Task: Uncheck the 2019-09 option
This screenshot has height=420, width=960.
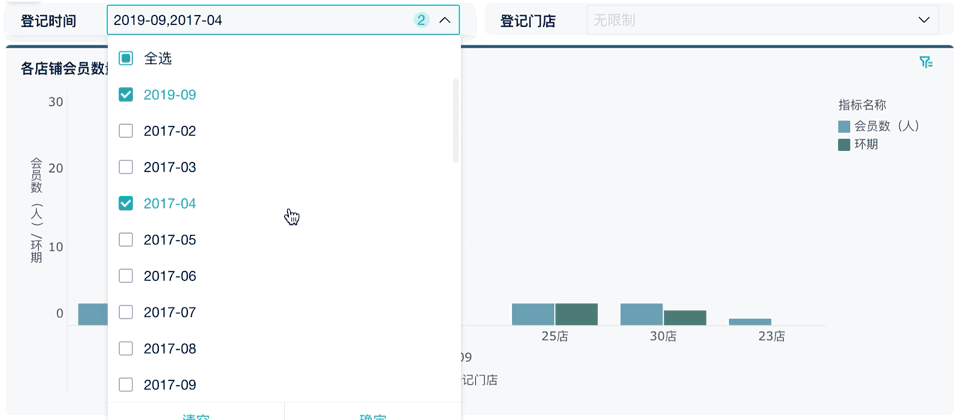Action: tap(126, 95)
